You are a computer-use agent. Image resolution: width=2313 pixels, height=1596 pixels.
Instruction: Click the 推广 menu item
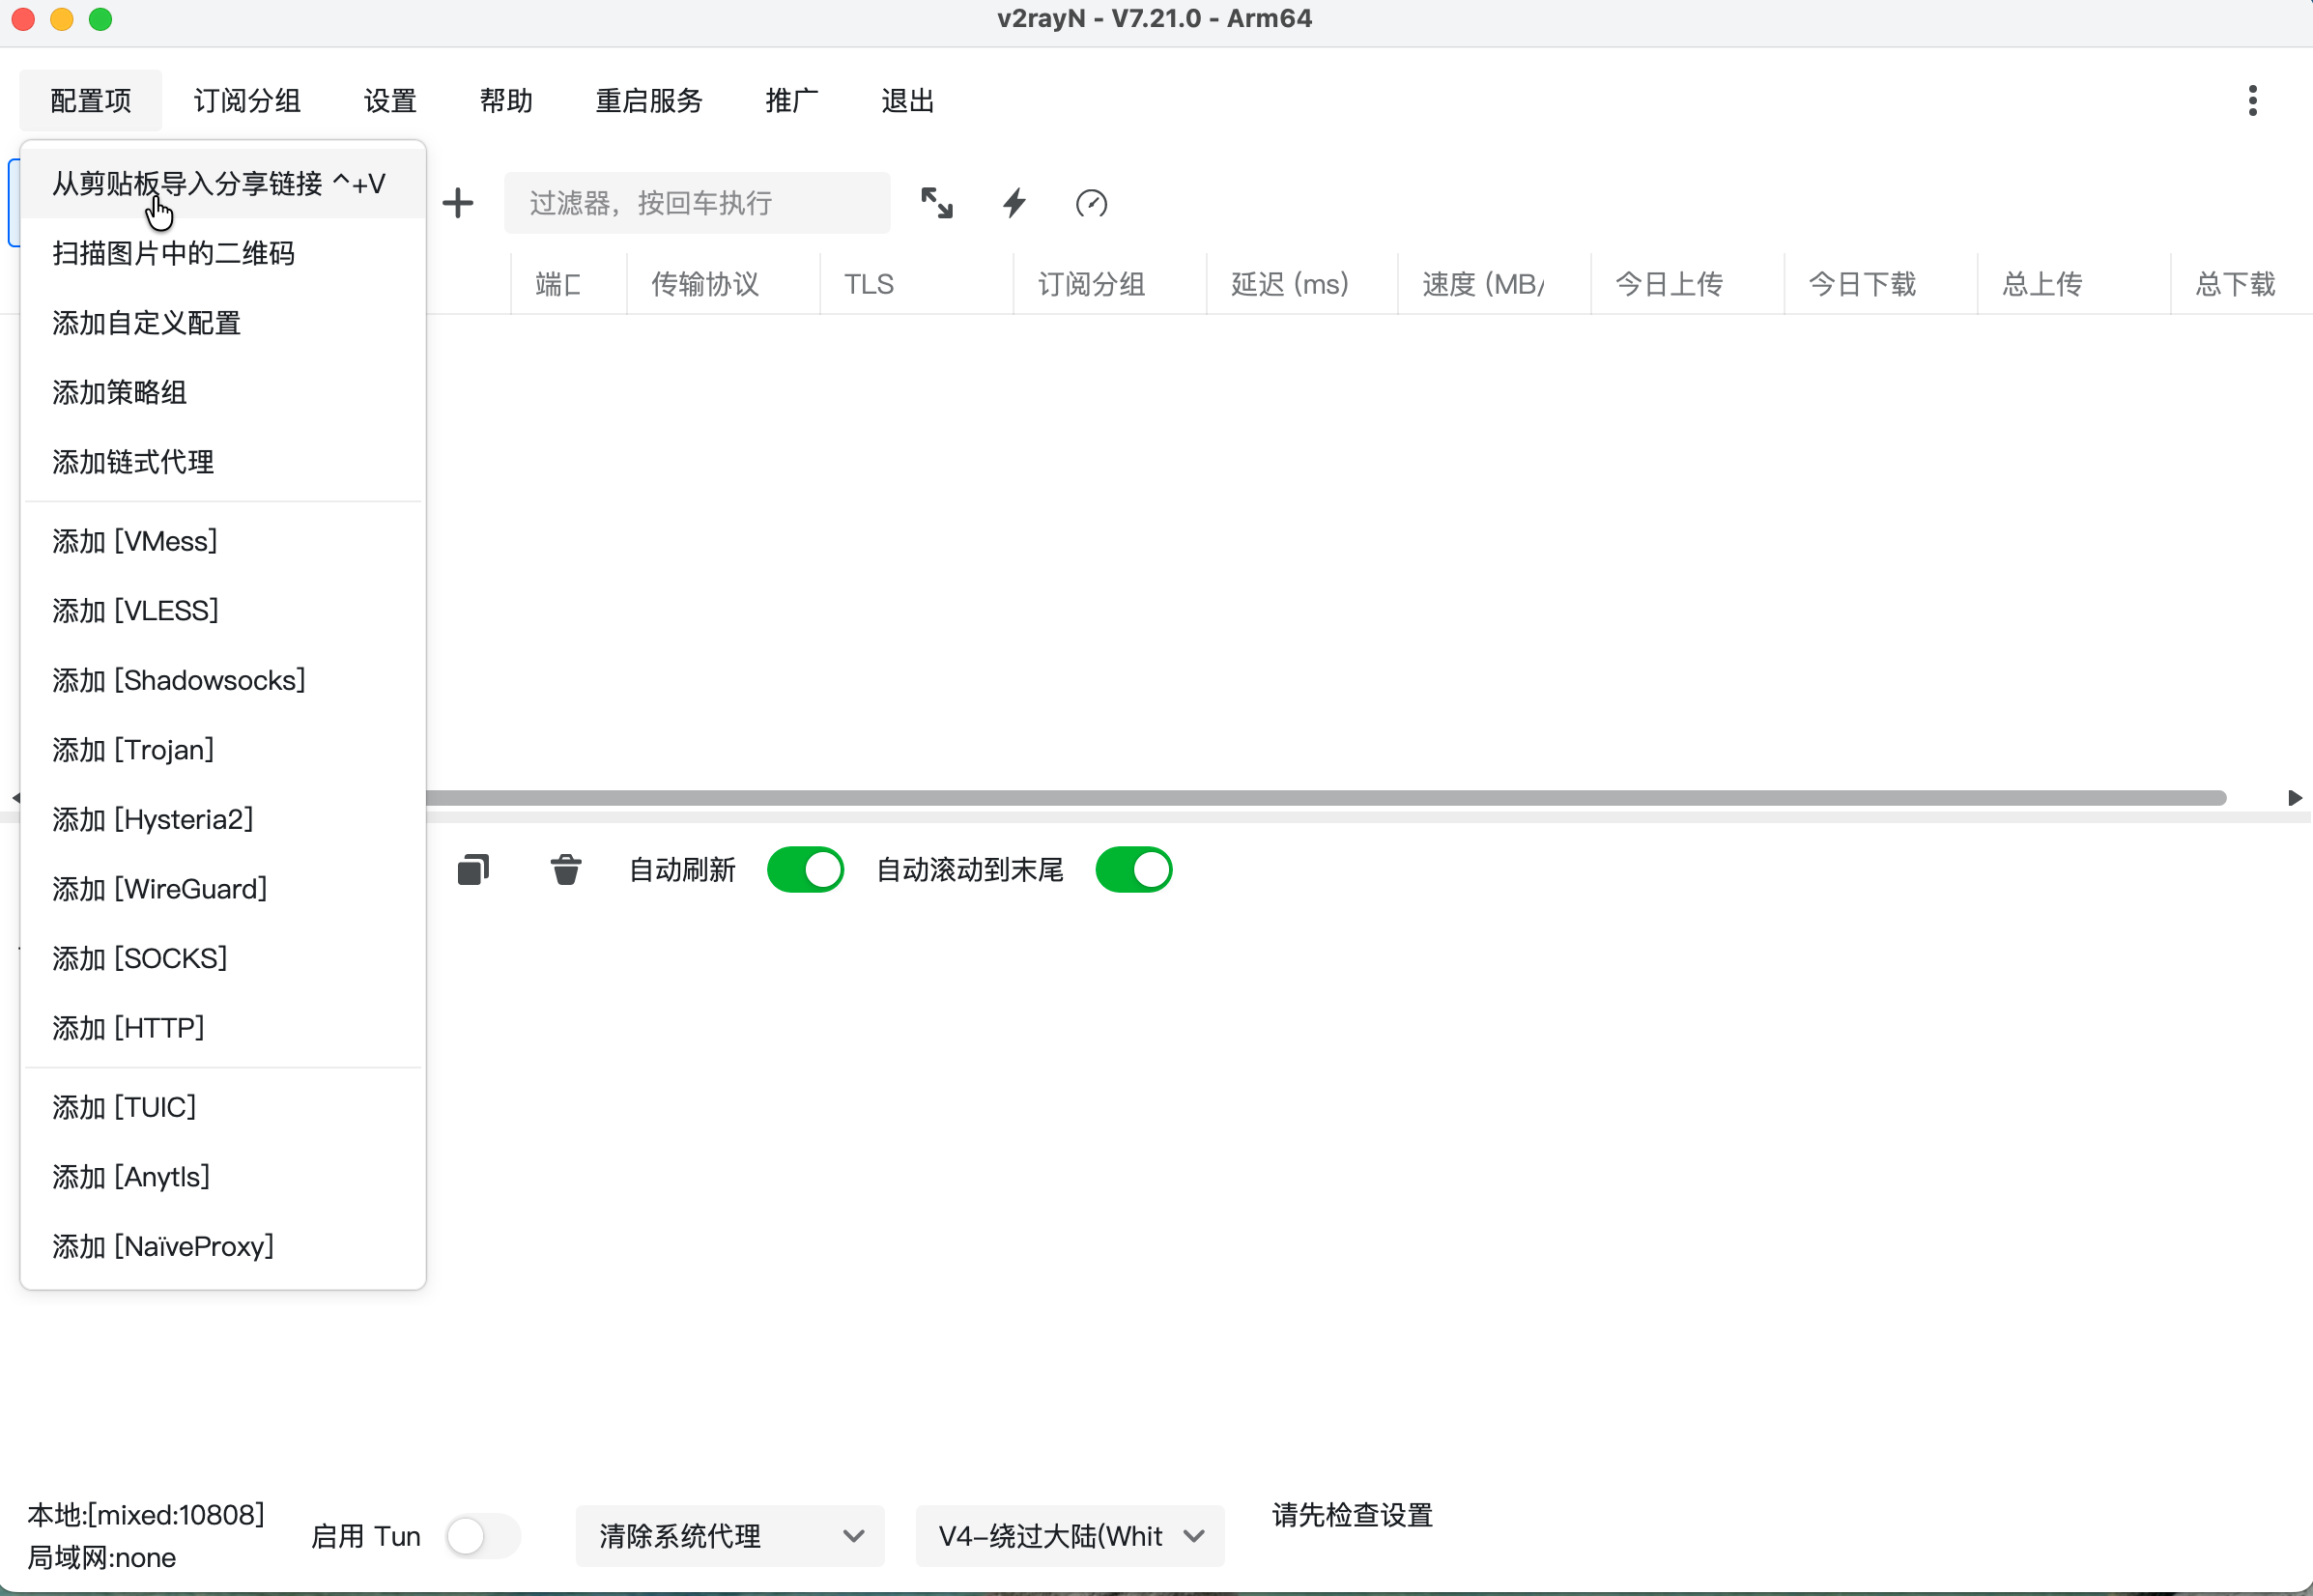[792, 100]
